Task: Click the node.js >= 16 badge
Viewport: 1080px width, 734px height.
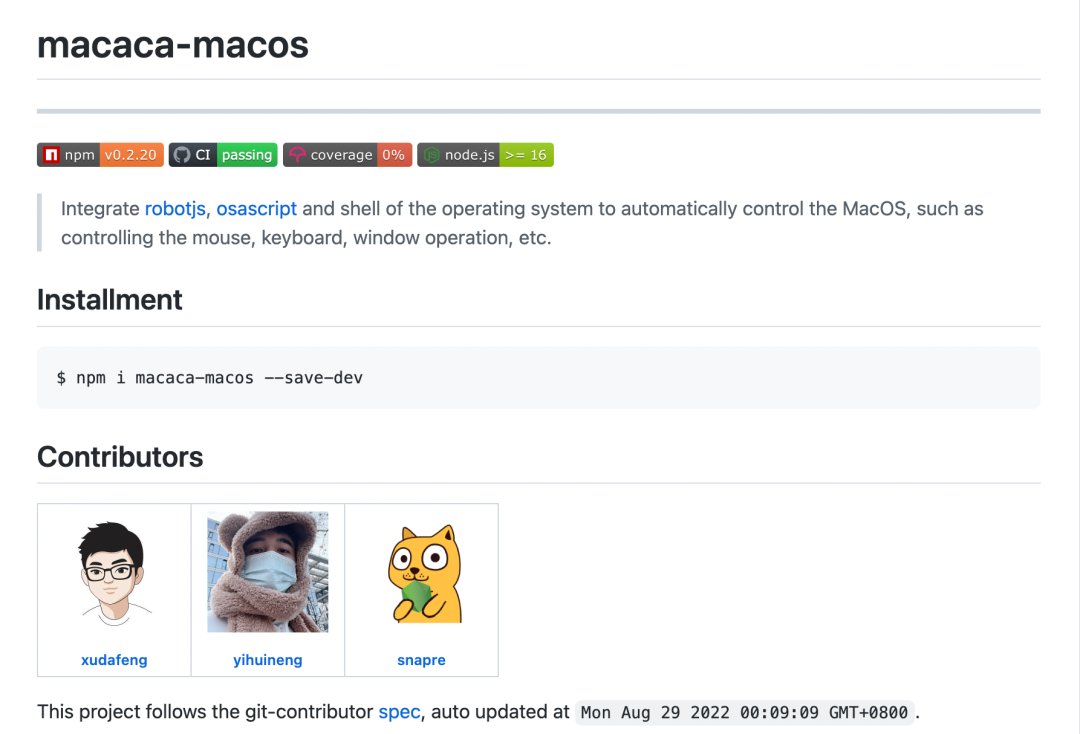Action: click(x=486, y=155)
